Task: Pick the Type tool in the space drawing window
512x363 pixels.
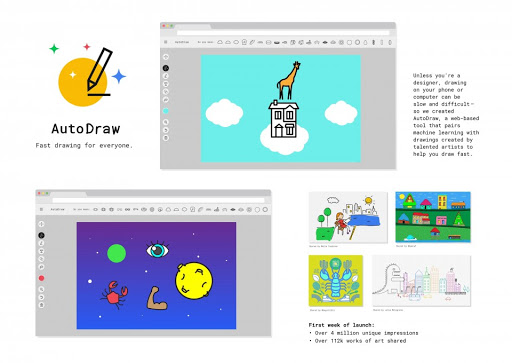Action: 41,251
